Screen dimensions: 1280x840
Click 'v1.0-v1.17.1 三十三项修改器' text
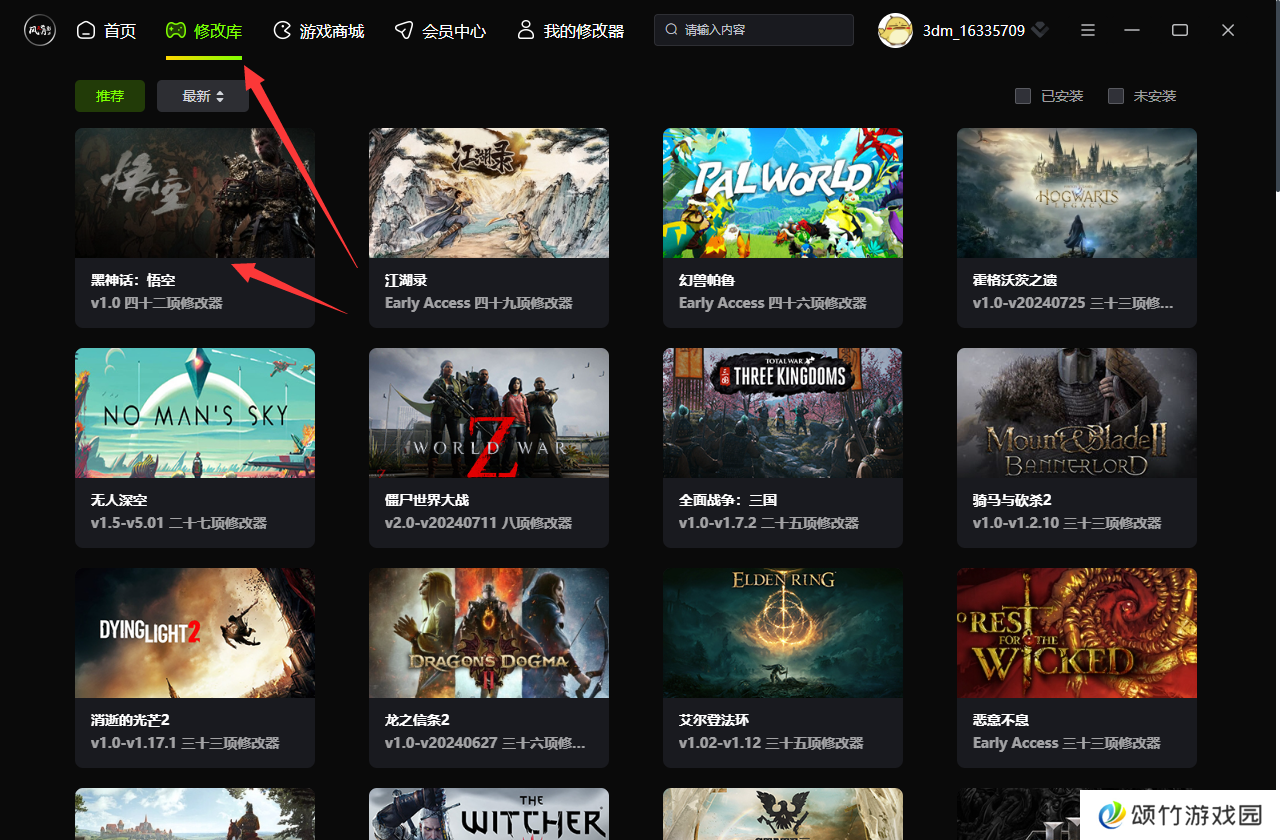click(185, 743)
